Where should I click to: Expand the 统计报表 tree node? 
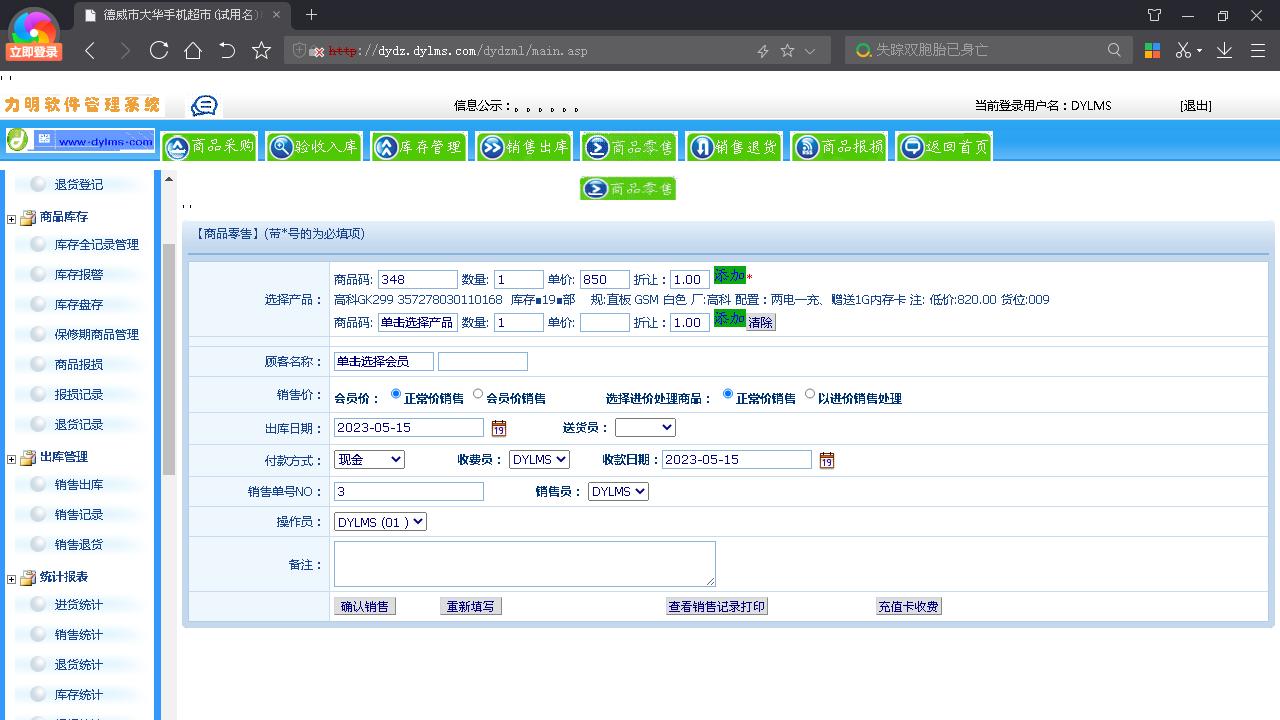coord(10,576)
